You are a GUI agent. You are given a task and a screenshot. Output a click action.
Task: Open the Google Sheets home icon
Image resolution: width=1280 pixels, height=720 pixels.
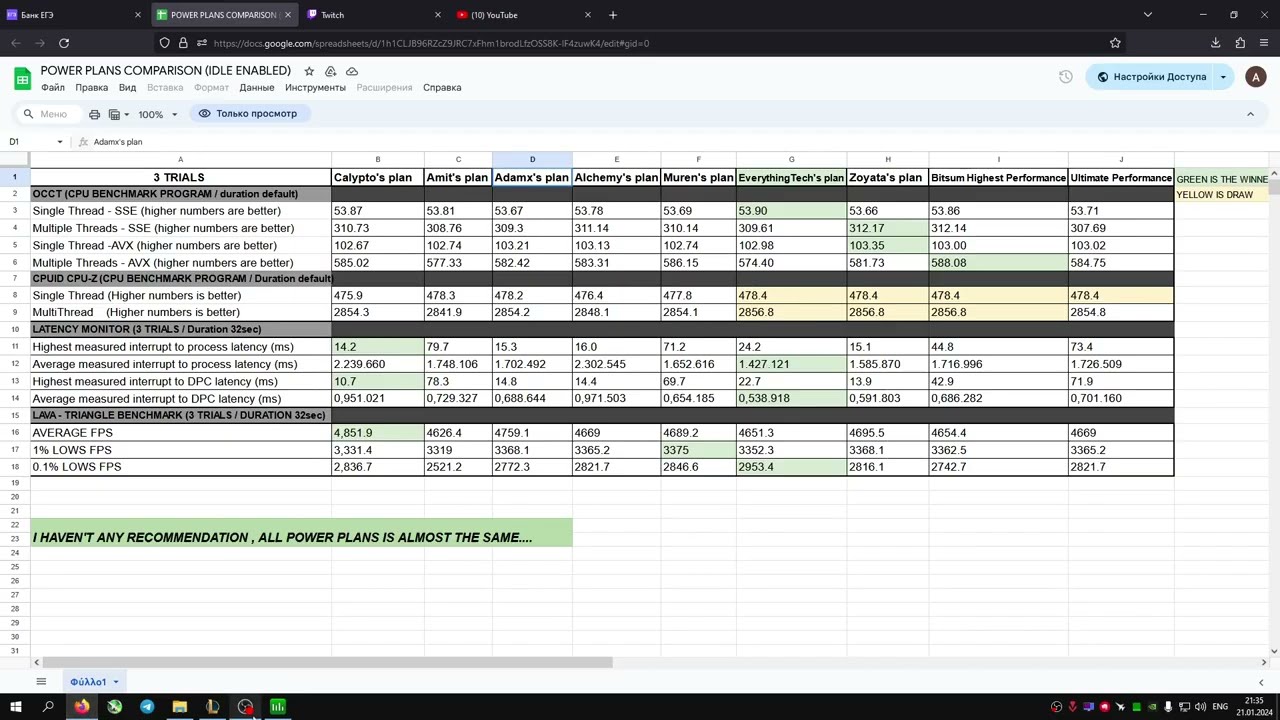click(22, 78)
